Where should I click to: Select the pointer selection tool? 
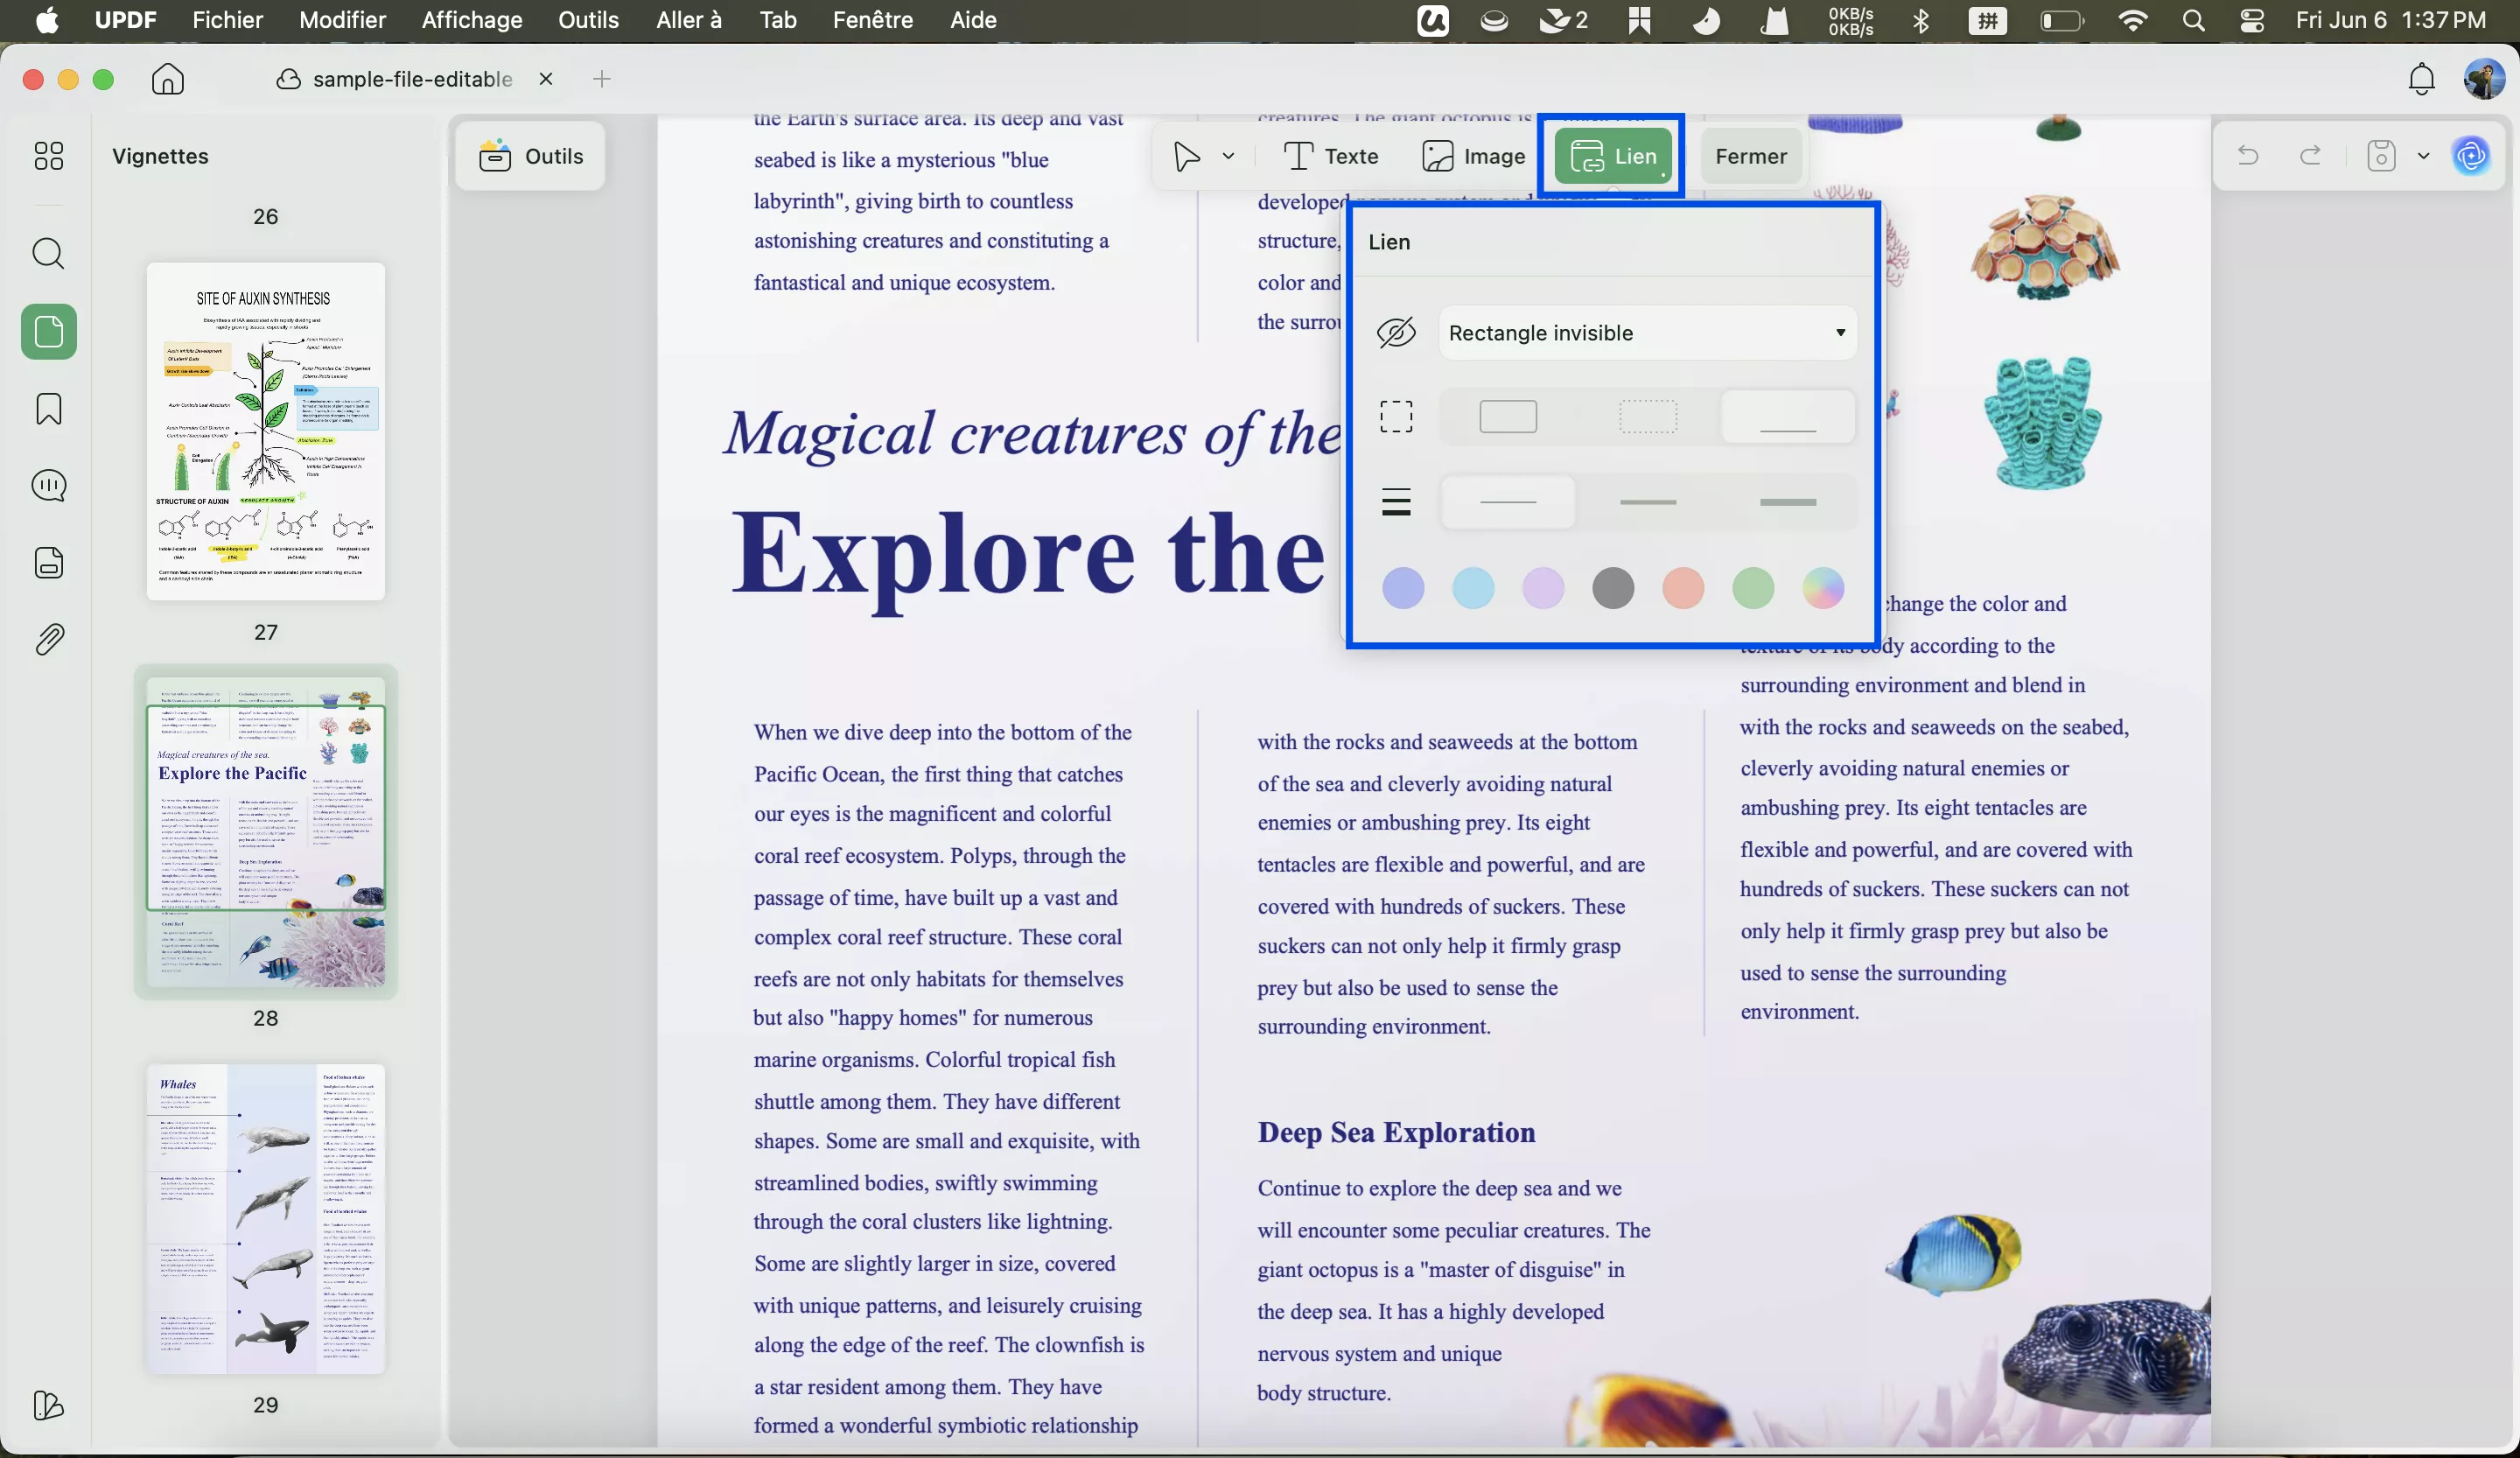click(1186, 156)
